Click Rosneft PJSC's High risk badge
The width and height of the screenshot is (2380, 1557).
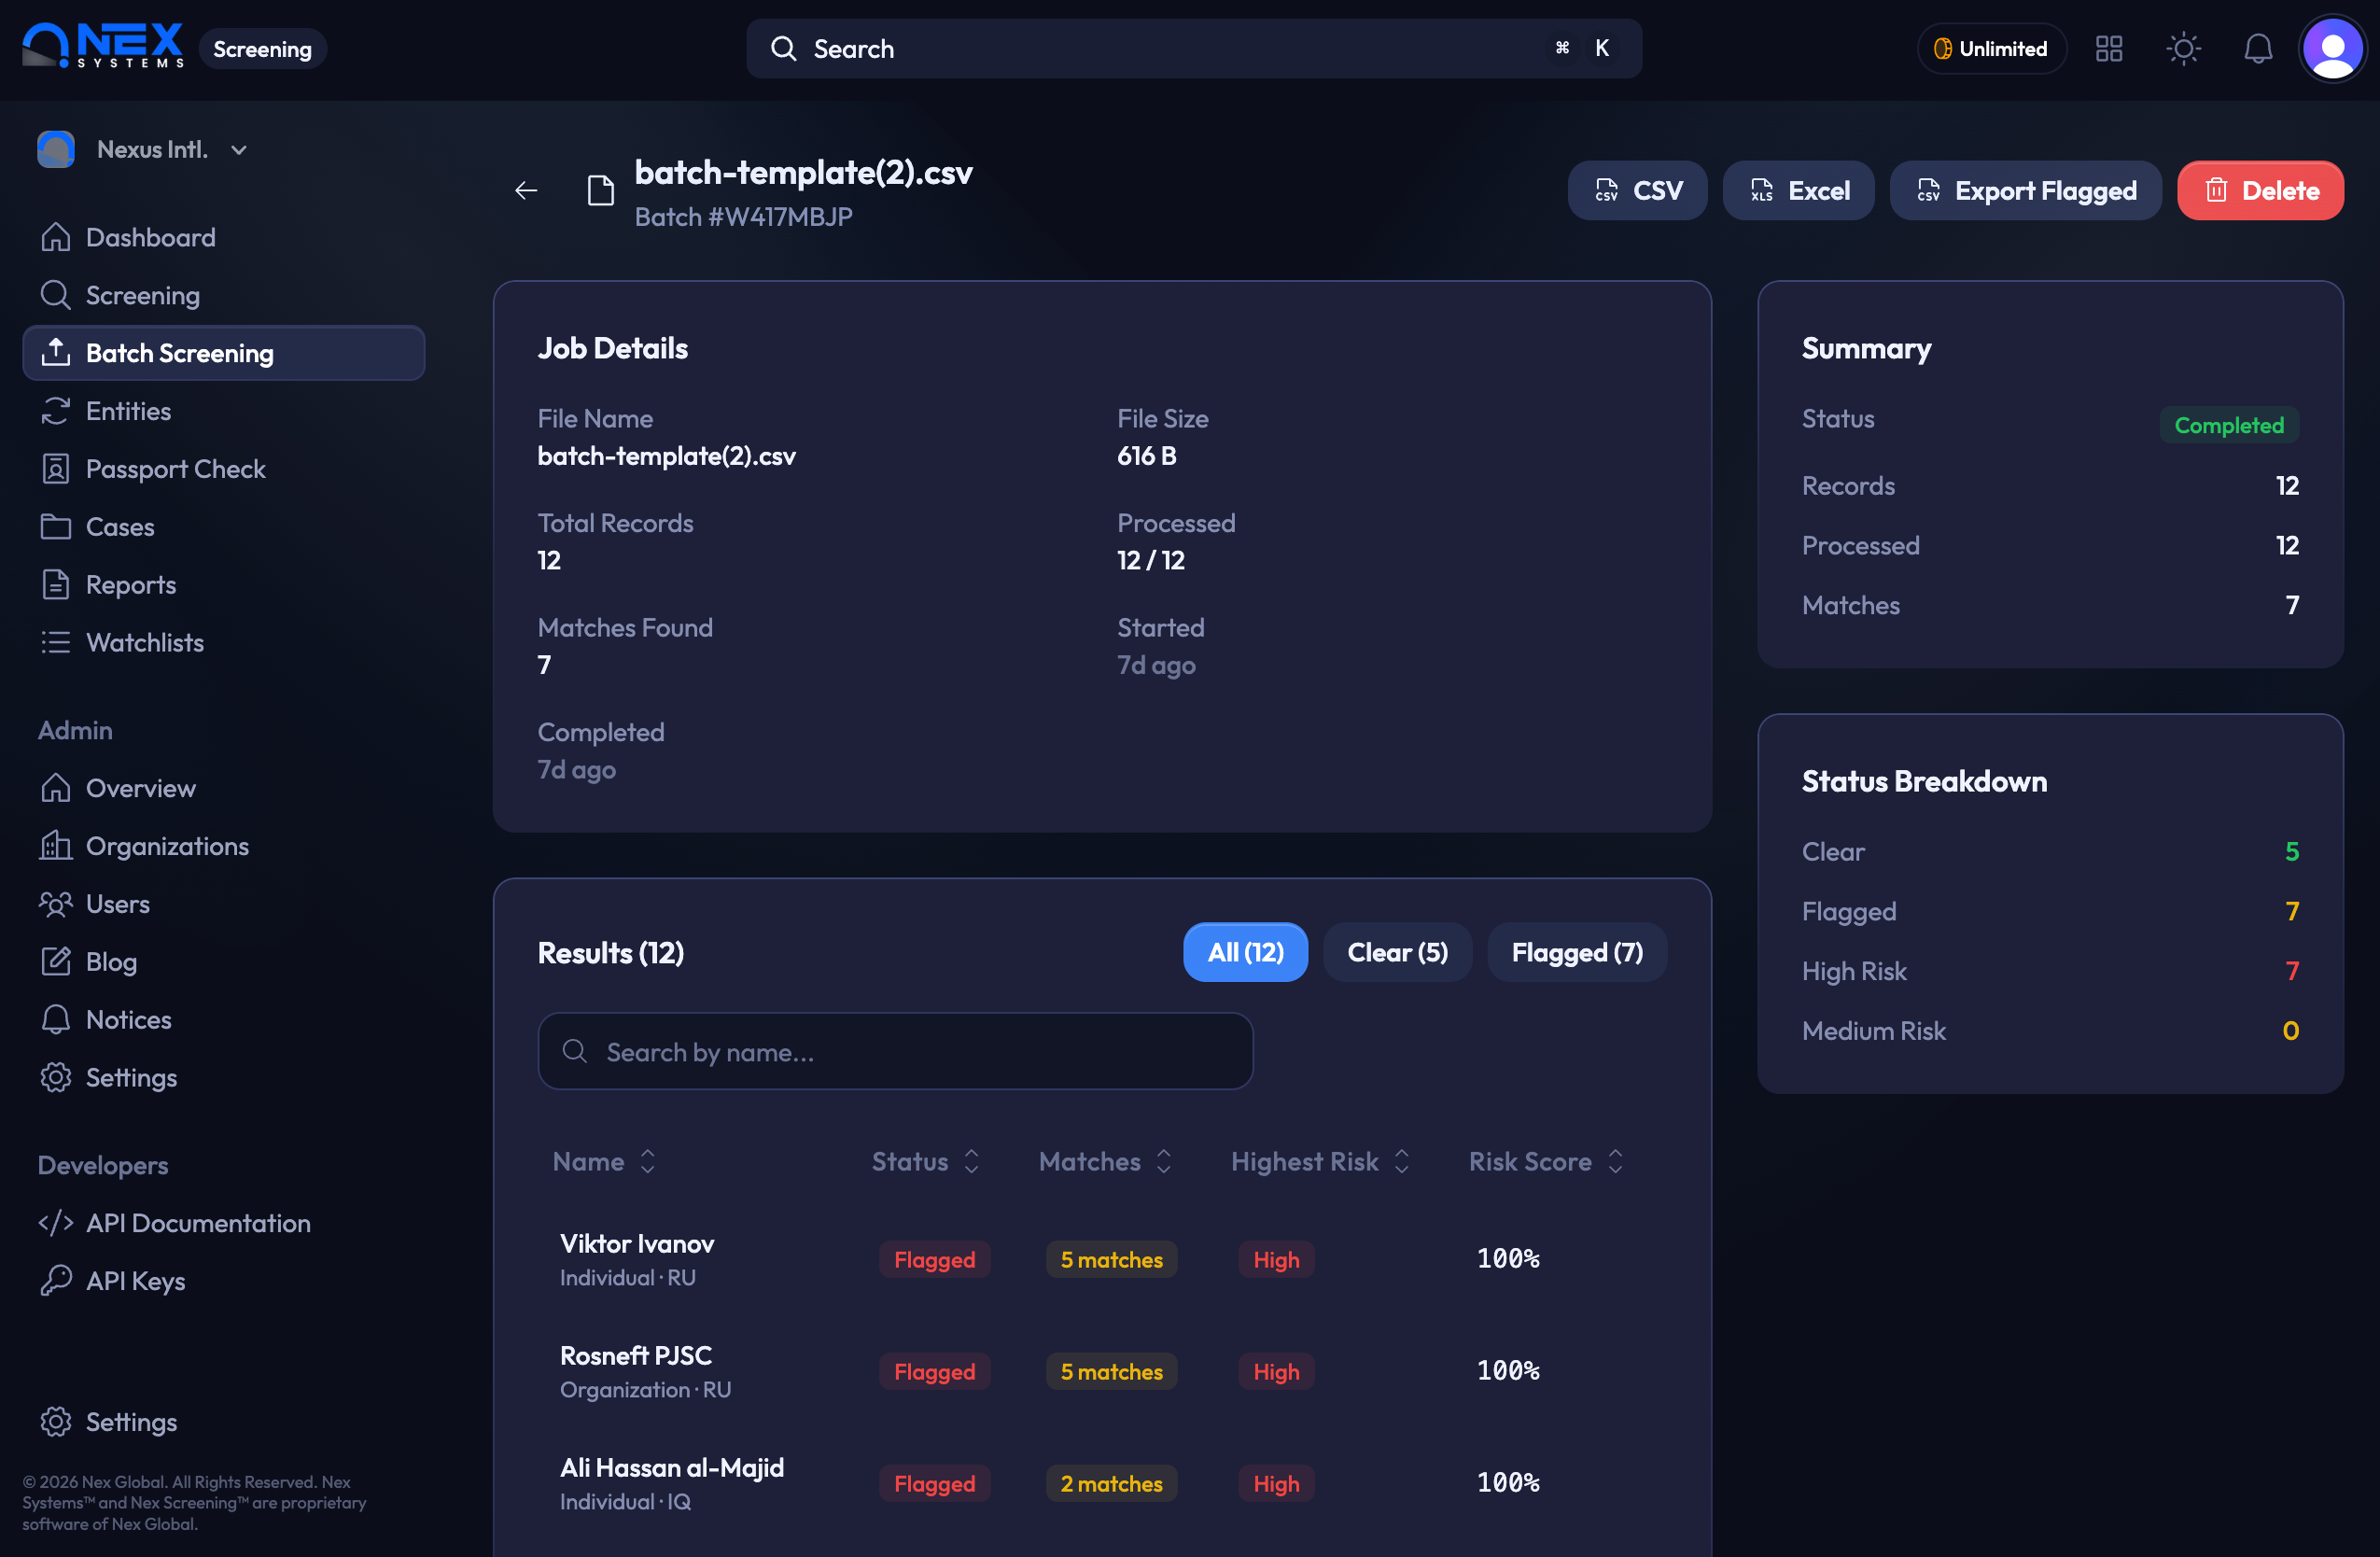pos(1276,1372)
